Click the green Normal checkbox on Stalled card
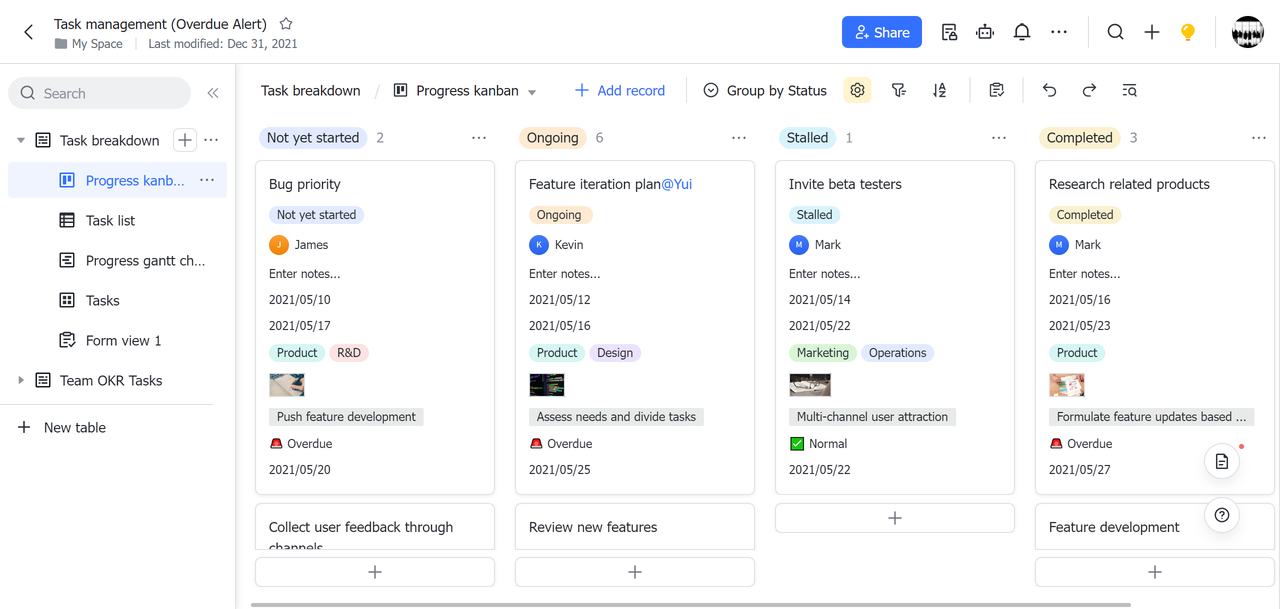 point(797,444)
